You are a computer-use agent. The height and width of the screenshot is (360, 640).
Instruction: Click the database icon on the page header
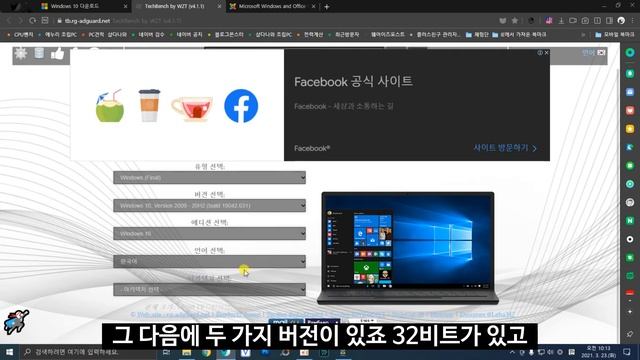click(x=39, y=53)
